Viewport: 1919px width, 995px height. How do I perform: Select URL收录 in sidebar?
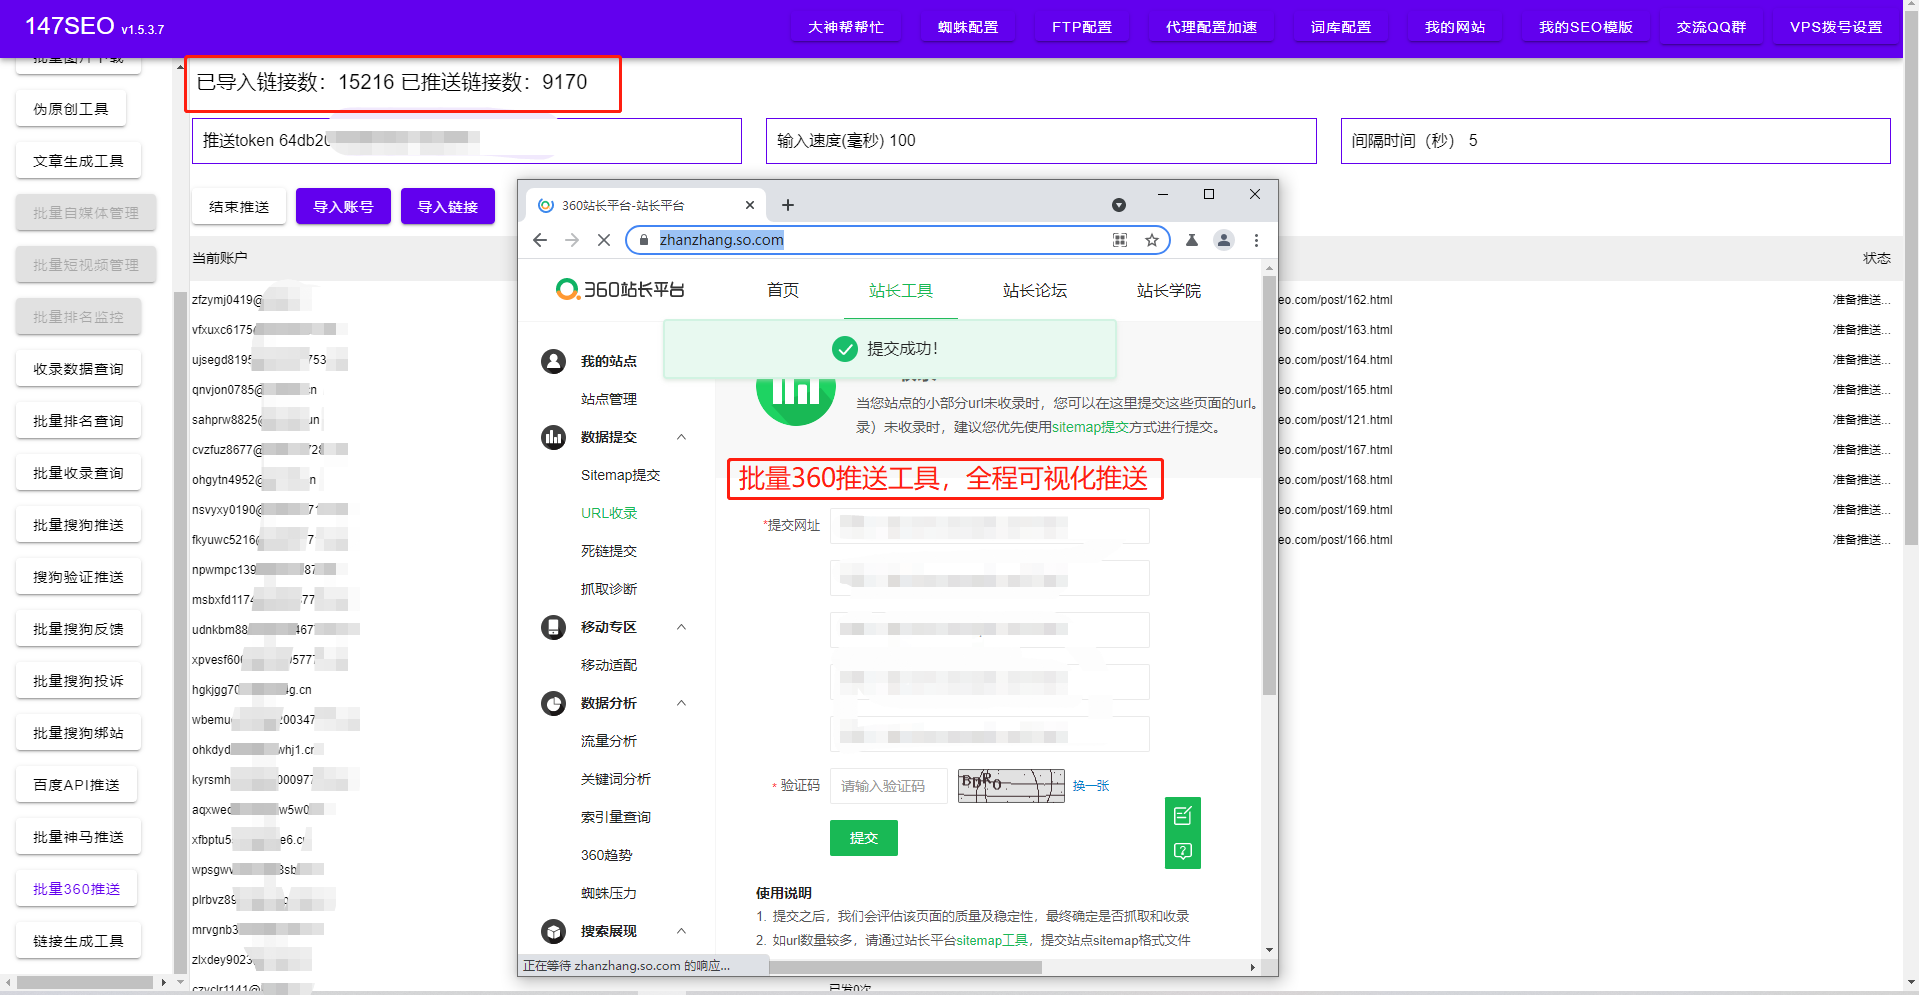[x=608, y=513]
